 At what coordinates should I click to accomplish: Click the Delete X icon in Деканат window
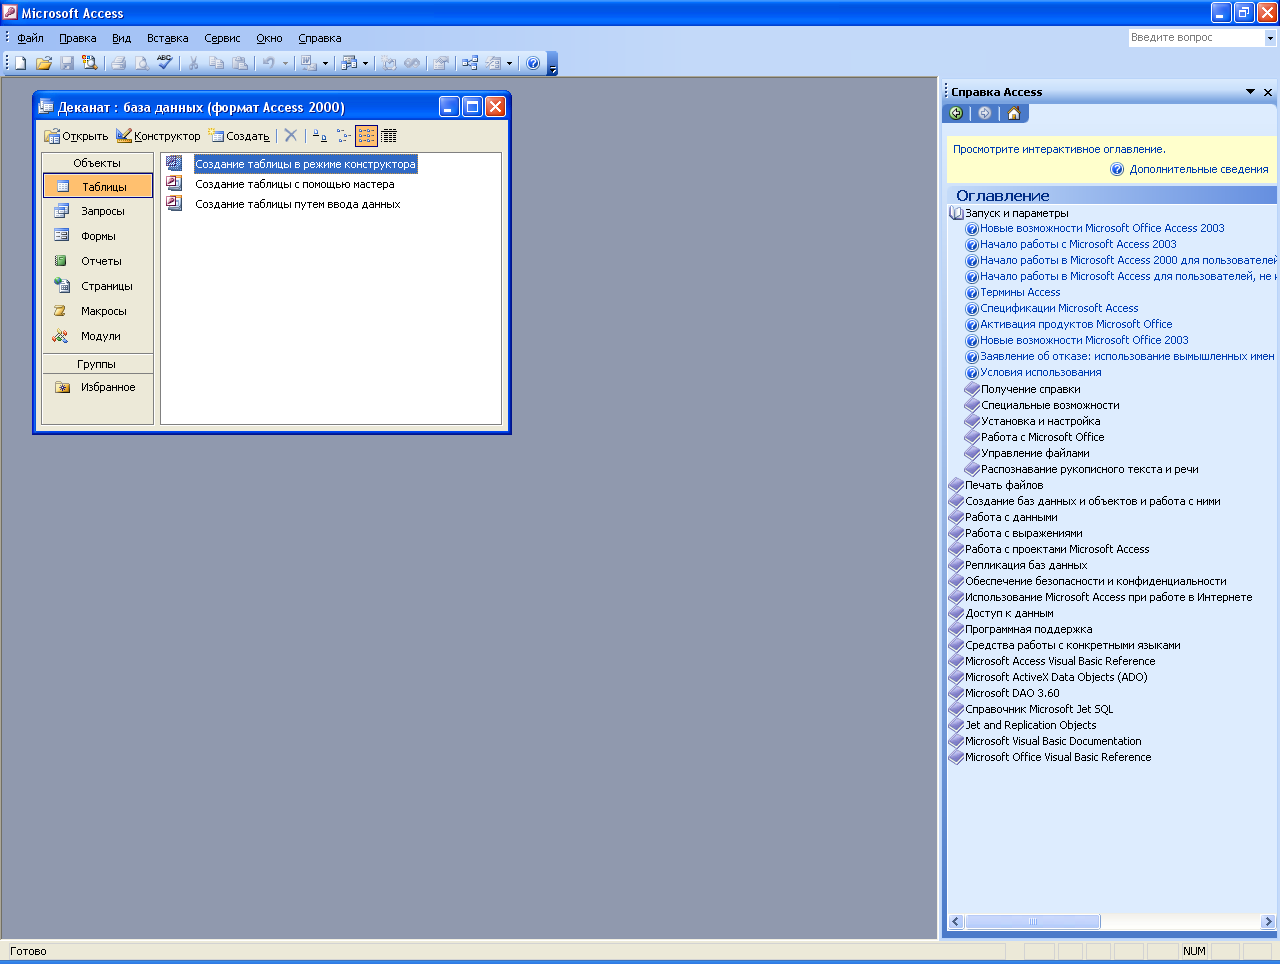[x=291, y=135]
